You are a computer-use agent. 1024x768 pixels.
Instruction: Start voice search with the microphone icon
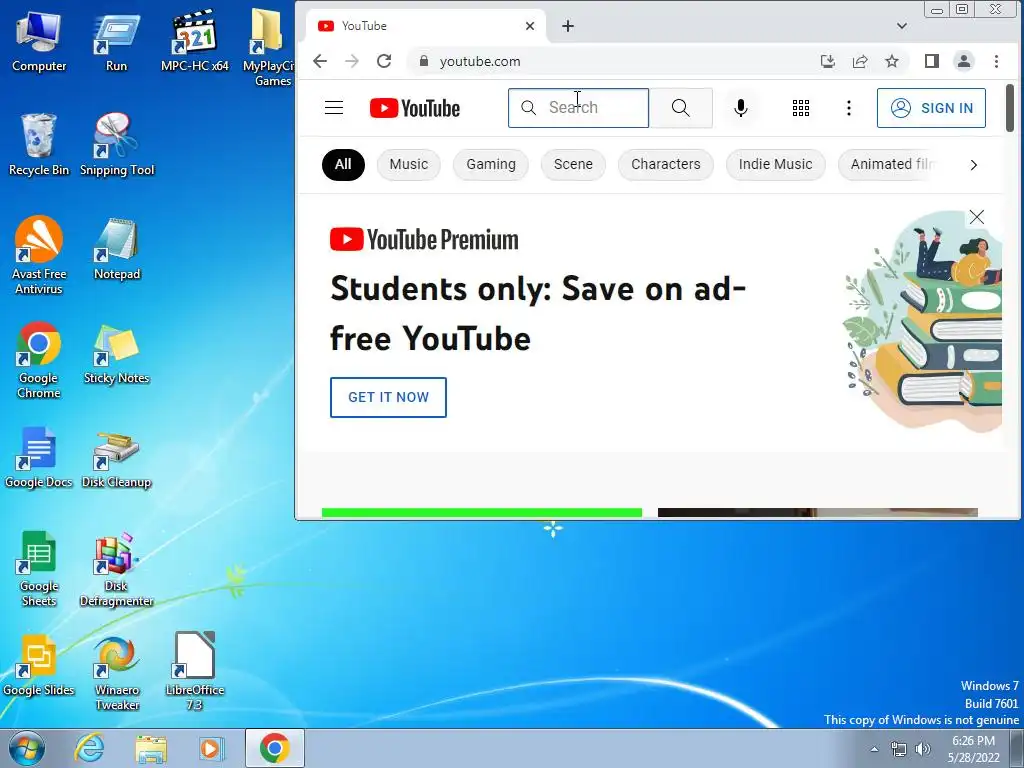point(741,108)
